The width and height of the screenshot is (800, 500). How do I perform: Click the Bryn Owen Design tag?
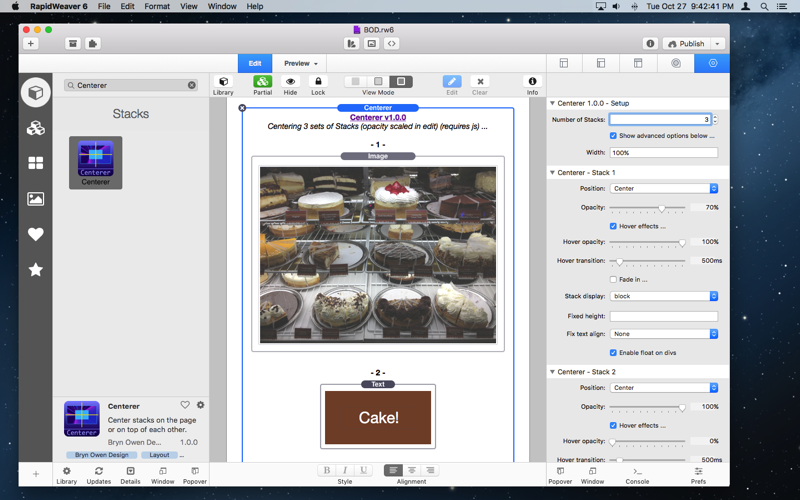102,455
